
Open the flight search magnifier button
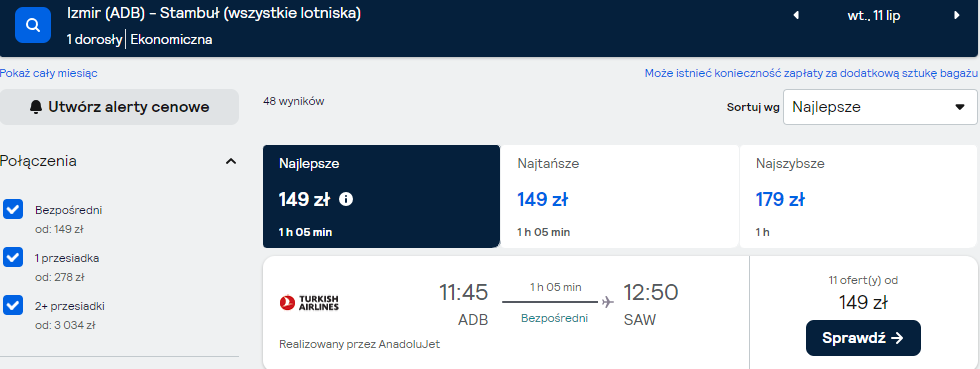[x=32, y=25]
